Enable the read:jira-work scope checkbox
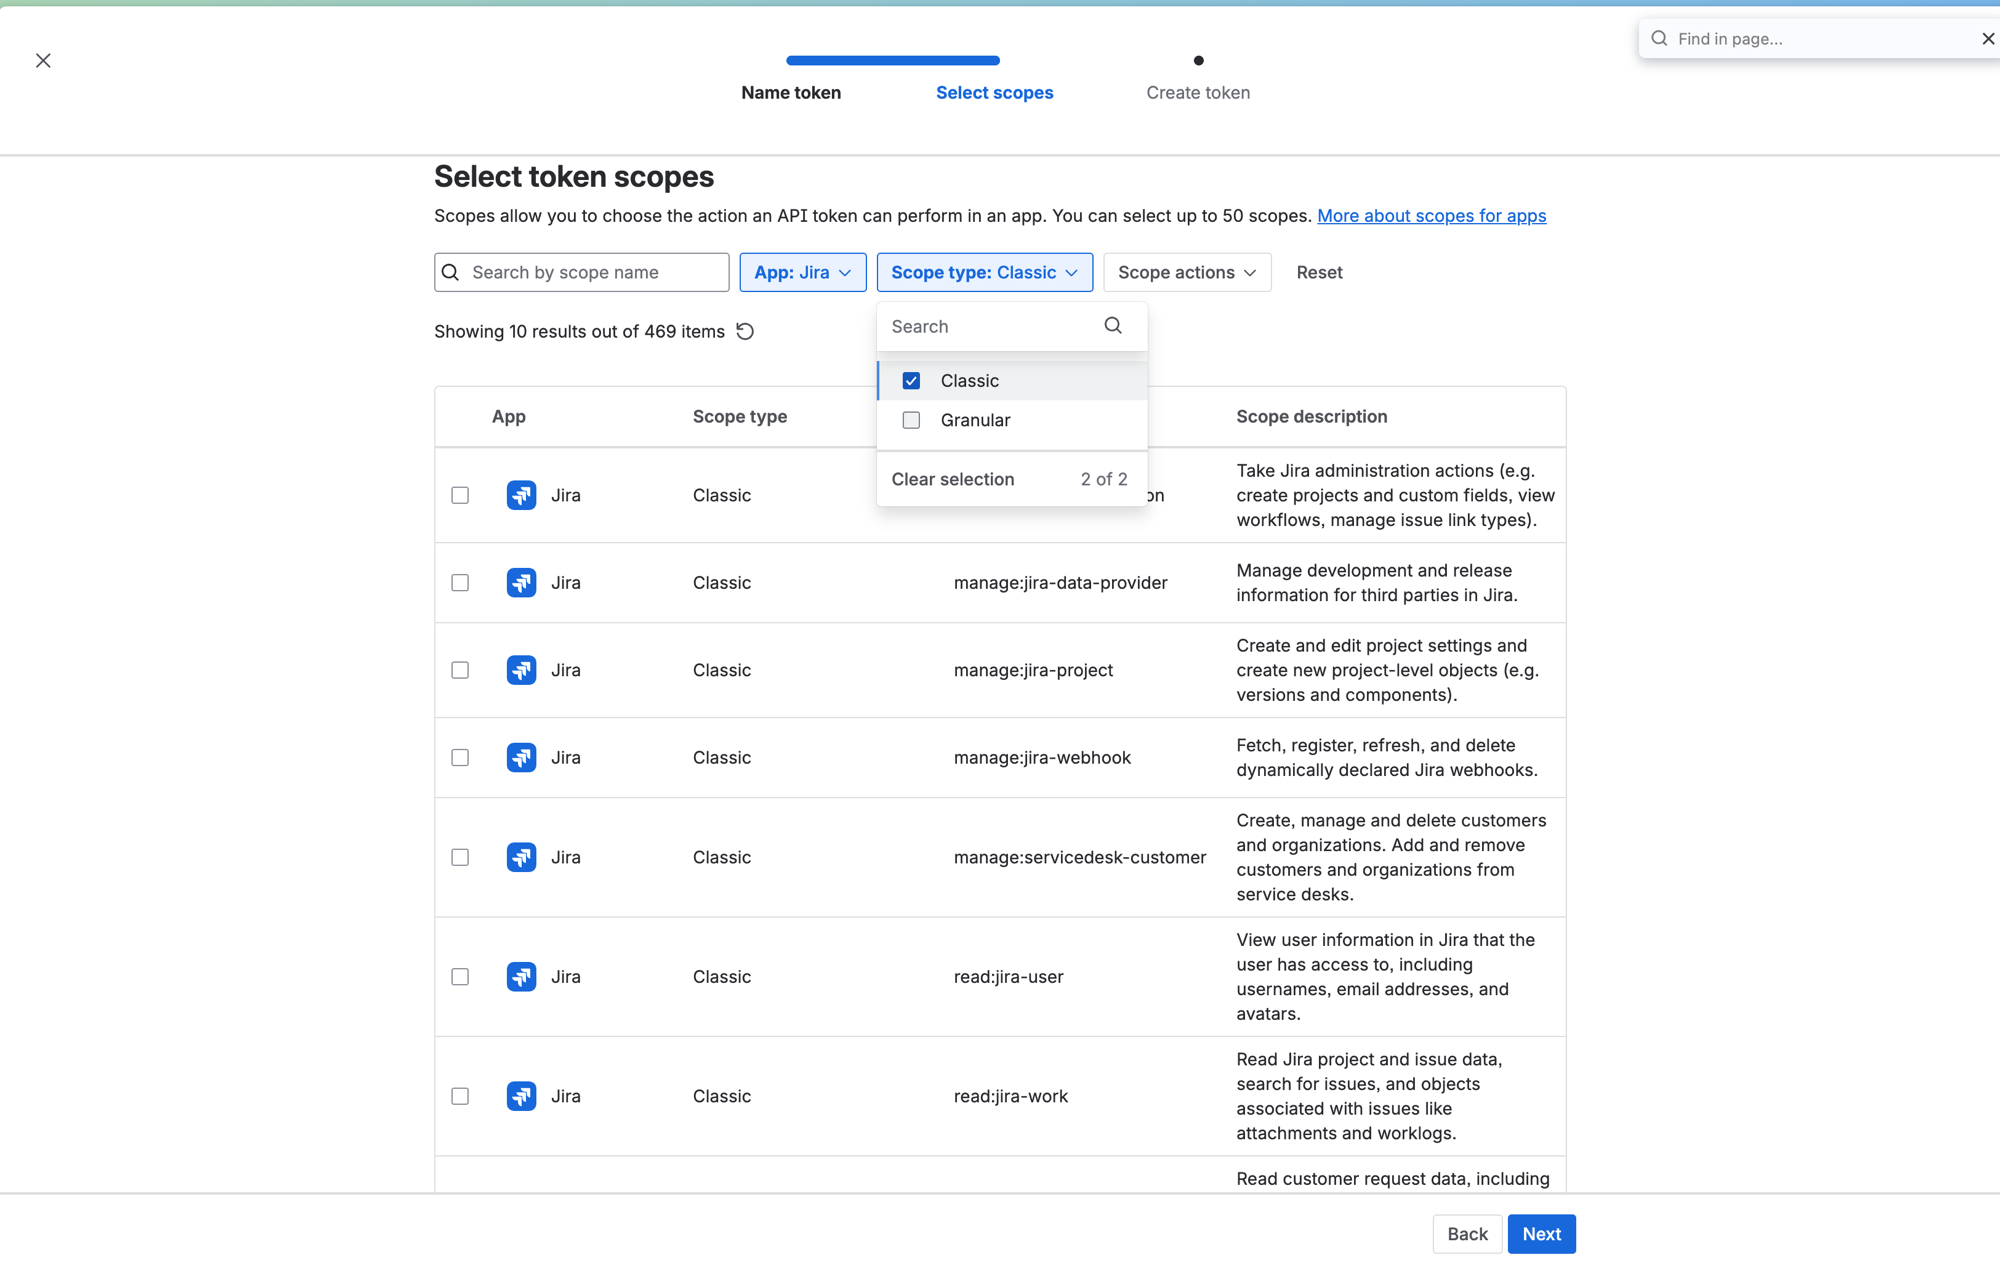The image size is (2000, 1270). point(460,1096)
